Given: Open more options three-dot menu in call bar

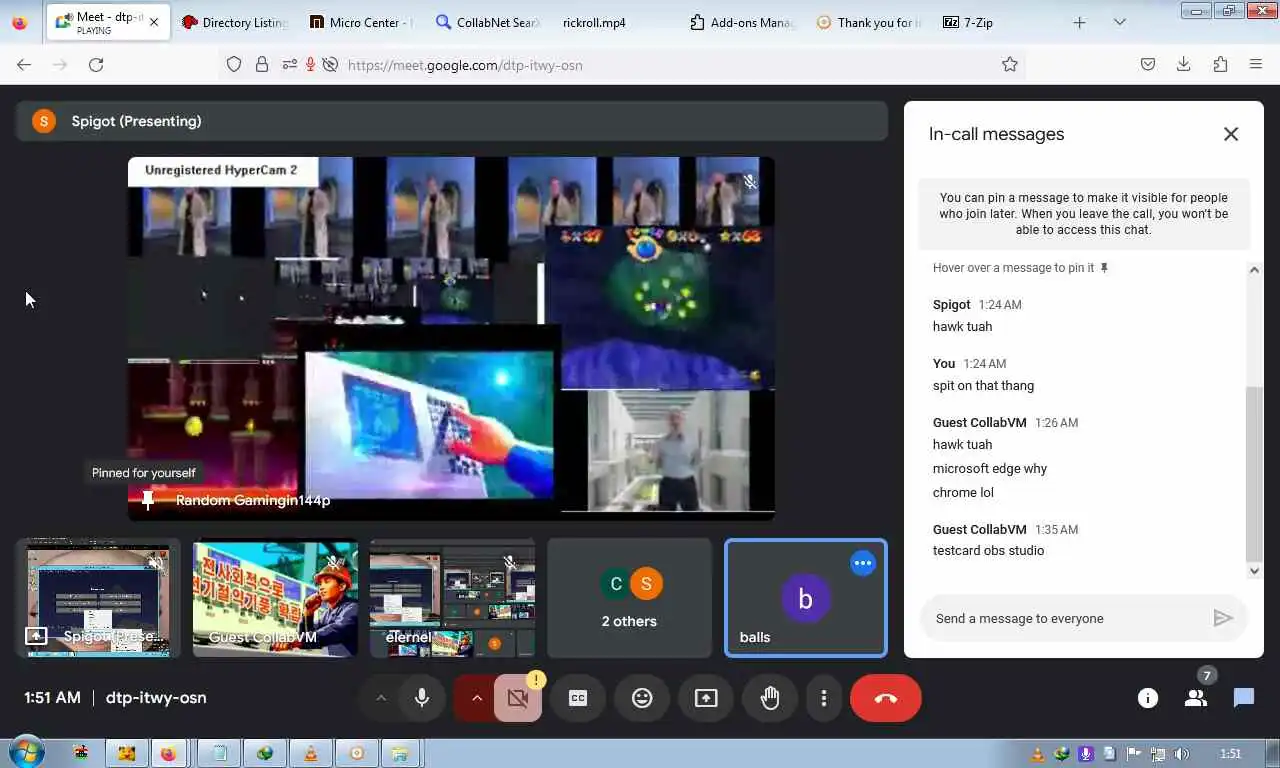Looking at the screenshot, I should pyautogui.click(x=824, y=698).
